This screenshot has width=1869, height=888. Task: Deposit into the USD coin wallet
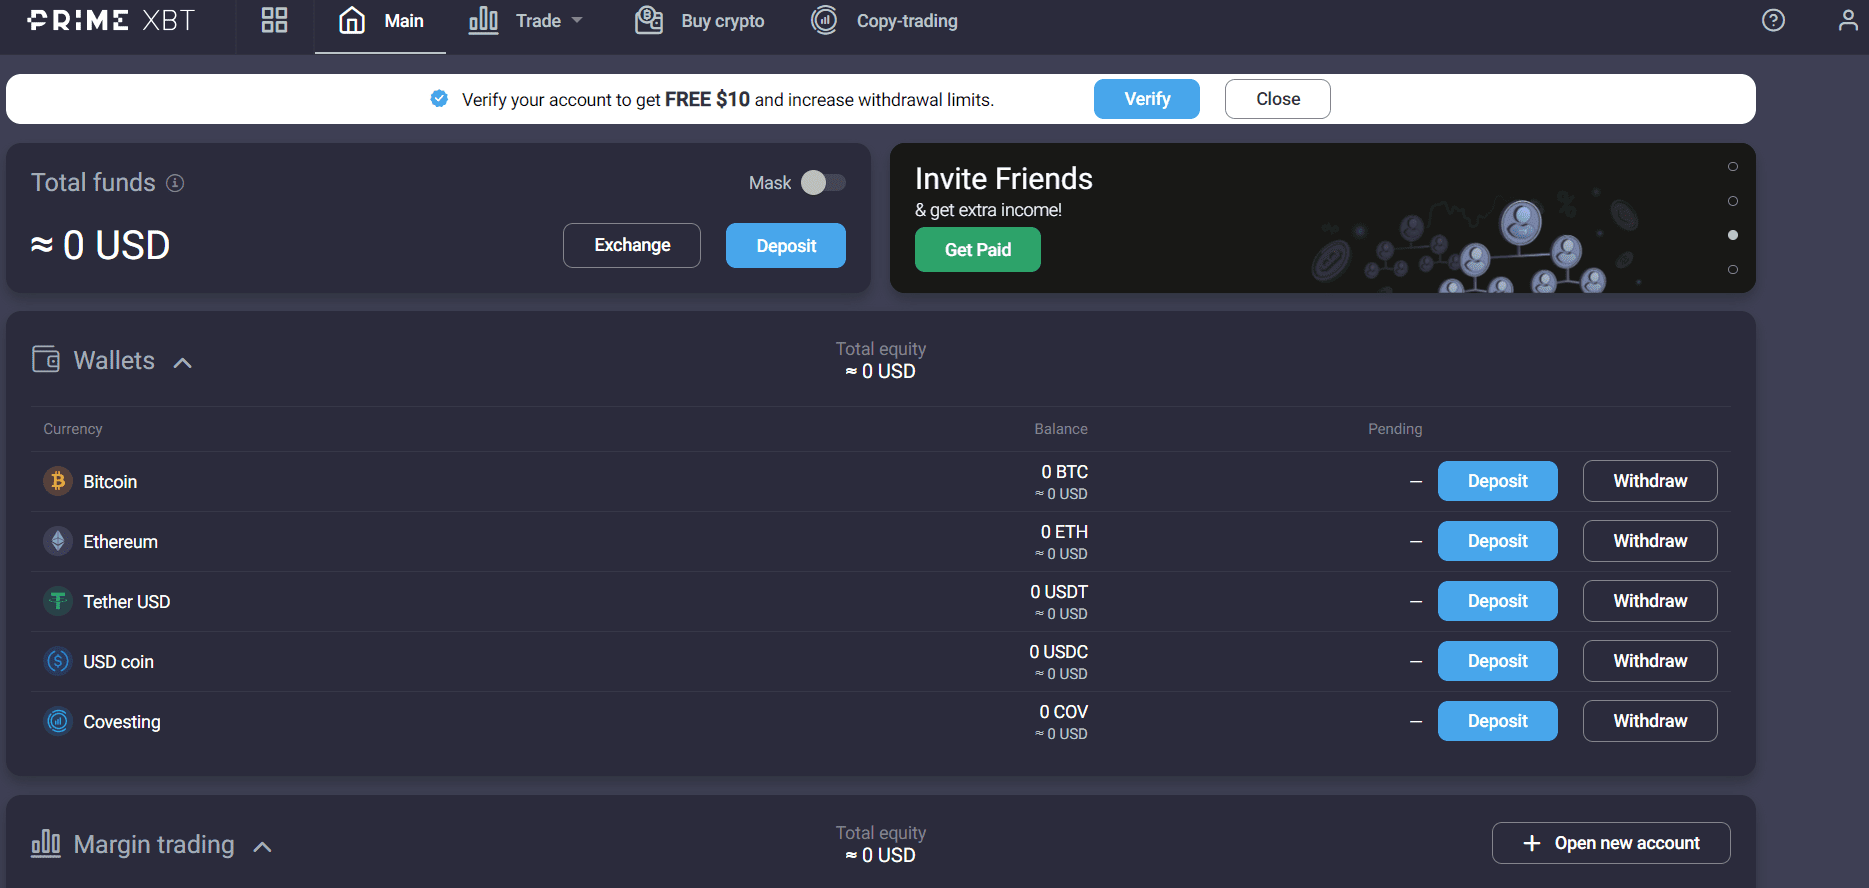pyautogui.click(x=1498, y=661)
